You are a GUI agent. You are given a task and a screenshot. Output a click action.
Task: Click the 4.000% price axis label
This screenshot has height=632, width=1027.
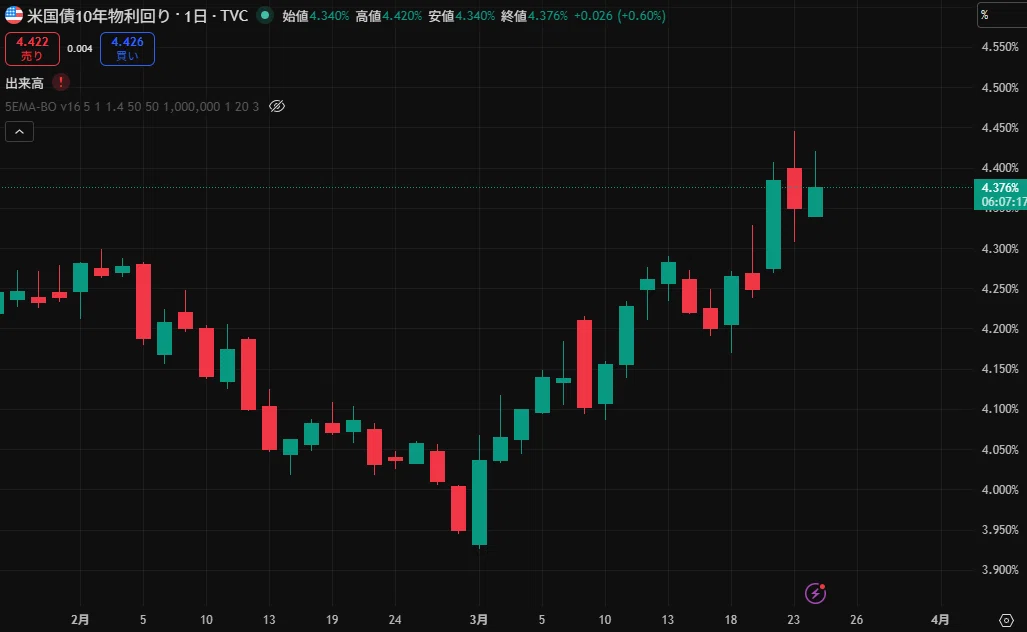tap(1000, 490)
